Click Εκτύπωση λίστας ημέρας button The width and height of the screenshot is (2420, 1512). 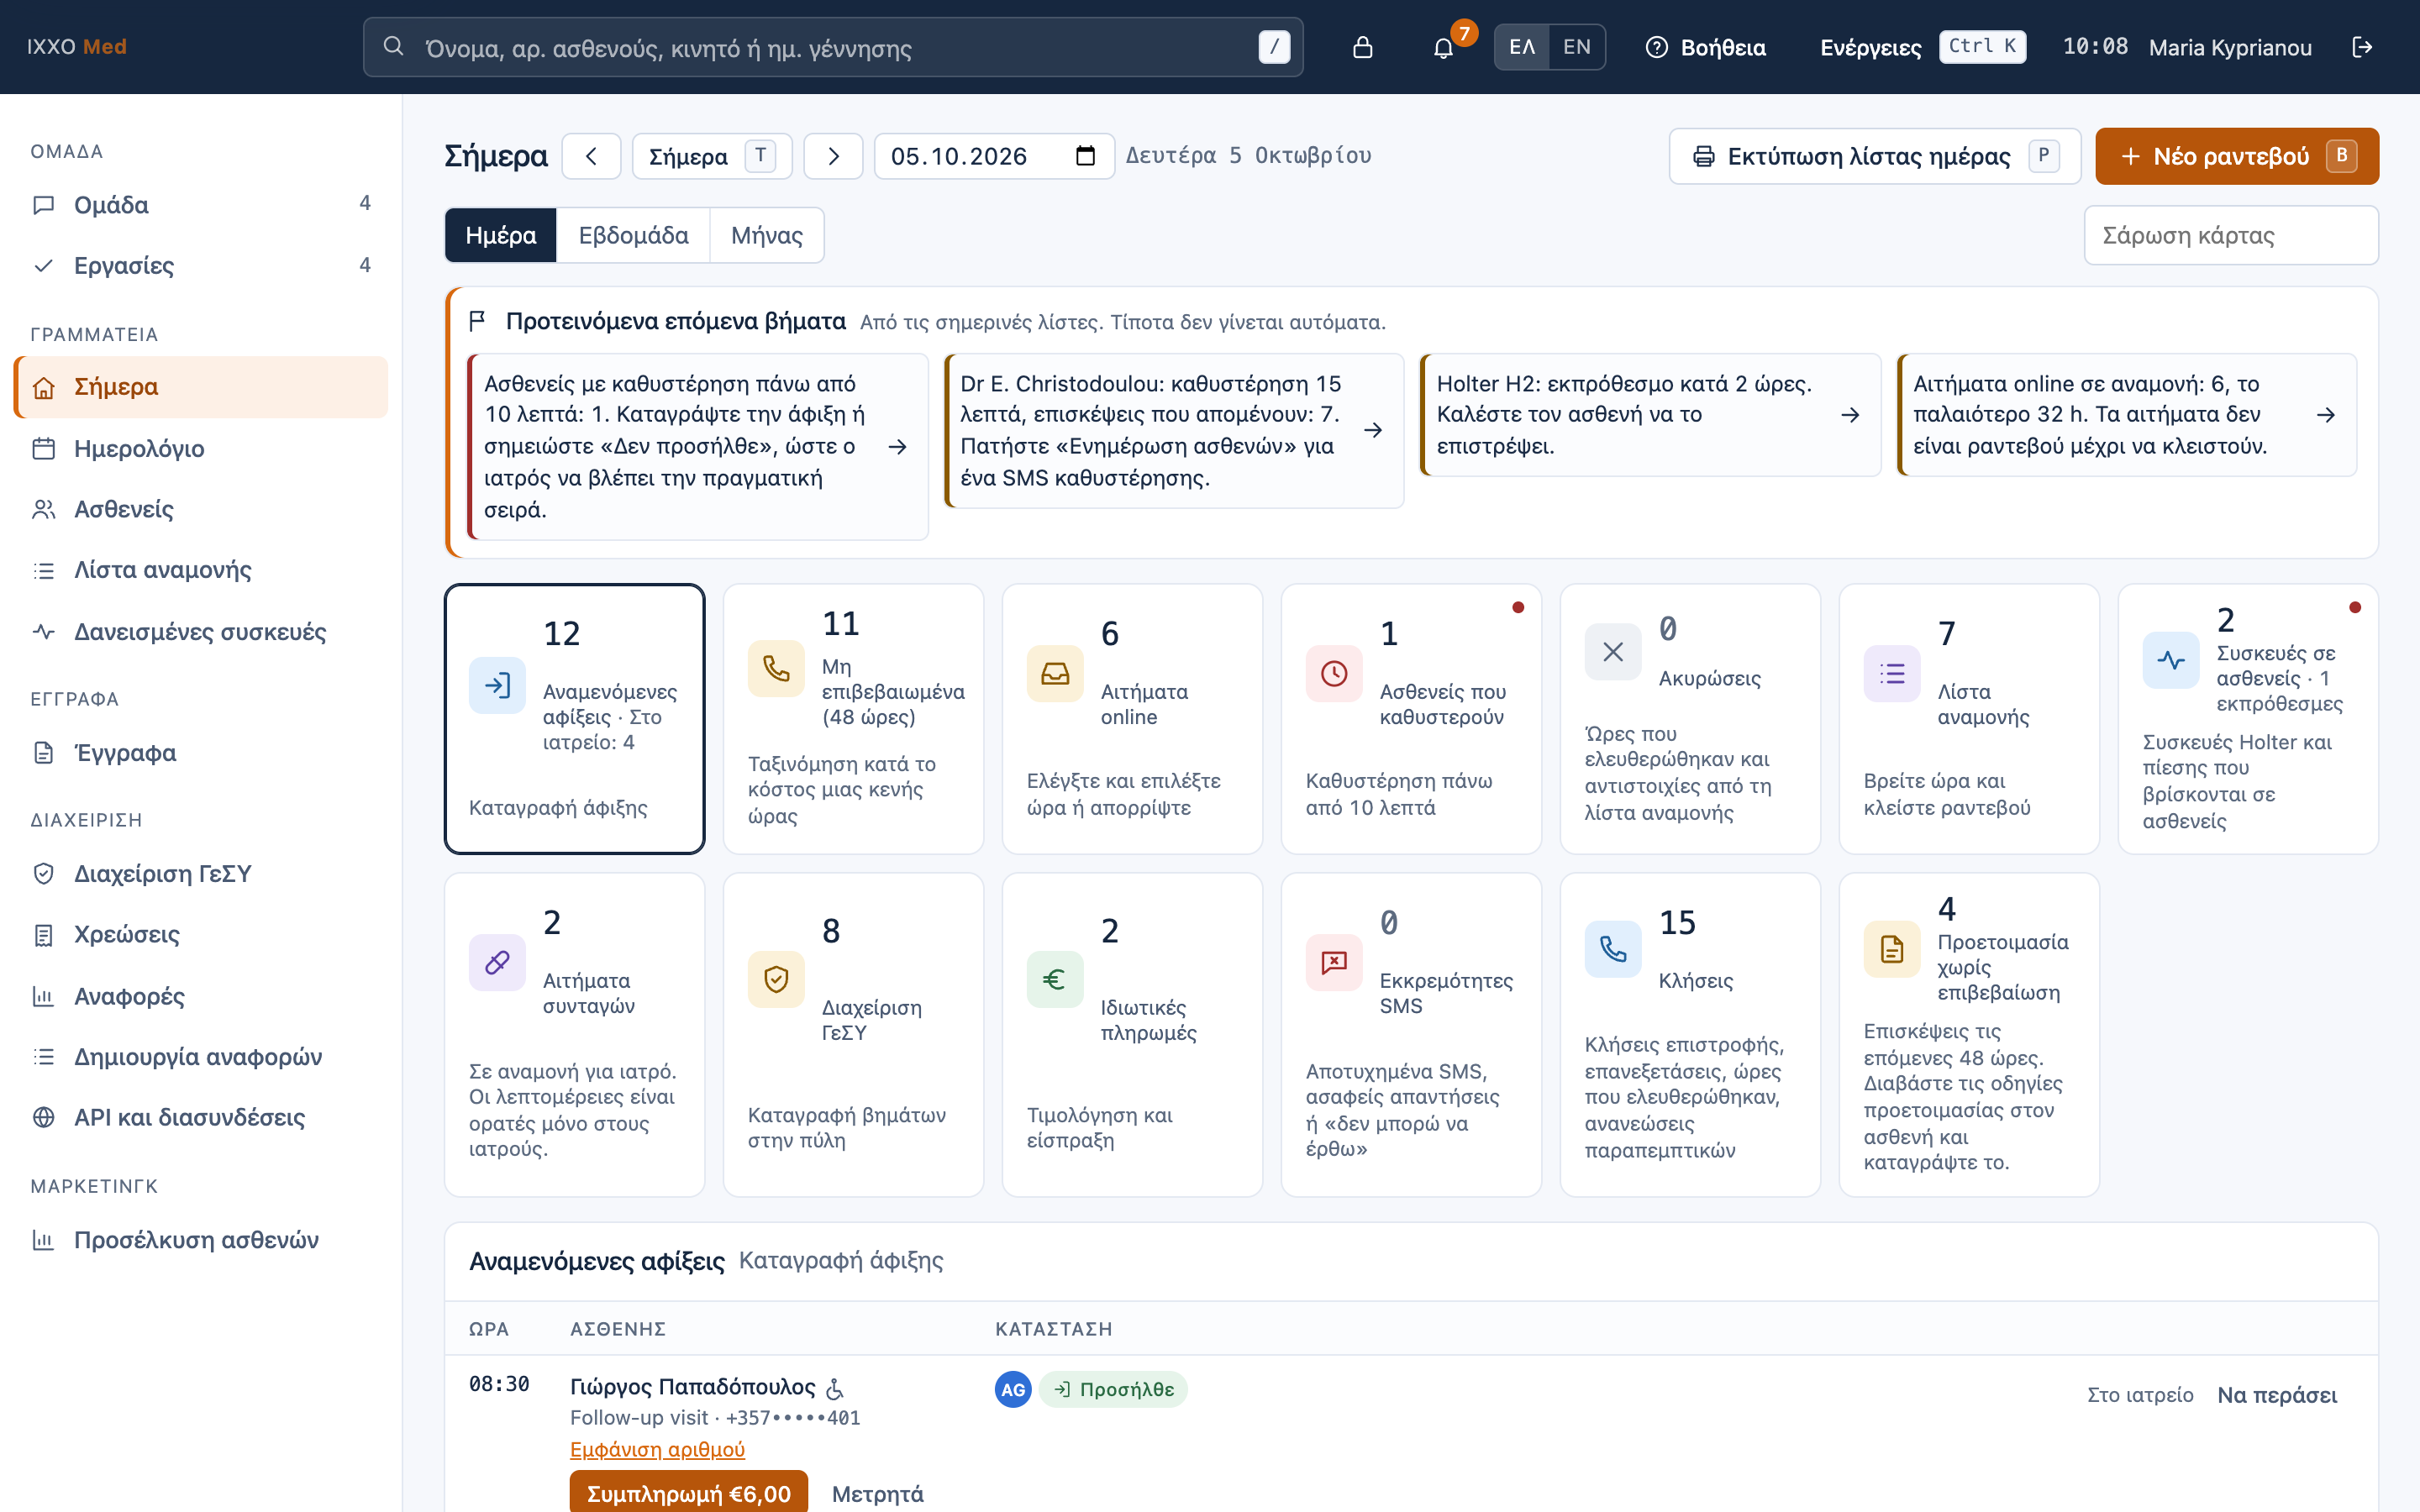tap(1874, 156)
